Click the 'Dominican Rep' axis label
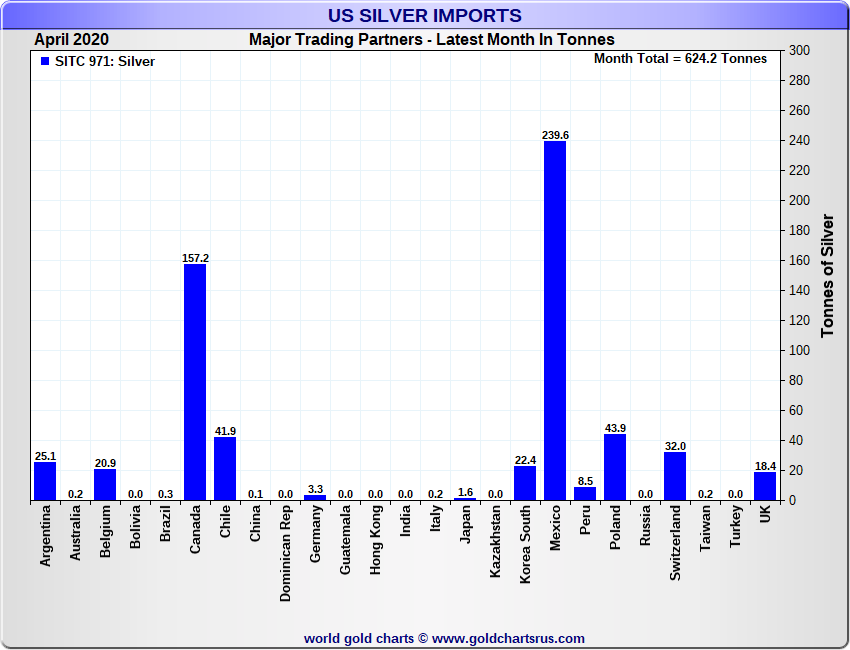The height and width of the screenshot is (650, 850). point(285,553)
